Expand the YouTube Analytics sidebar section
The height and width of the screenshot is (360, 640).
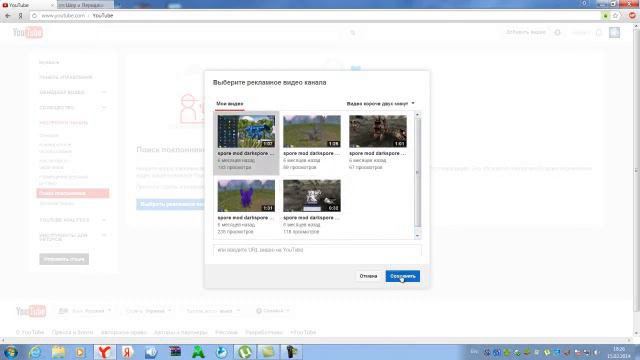(x=73, y=220)
